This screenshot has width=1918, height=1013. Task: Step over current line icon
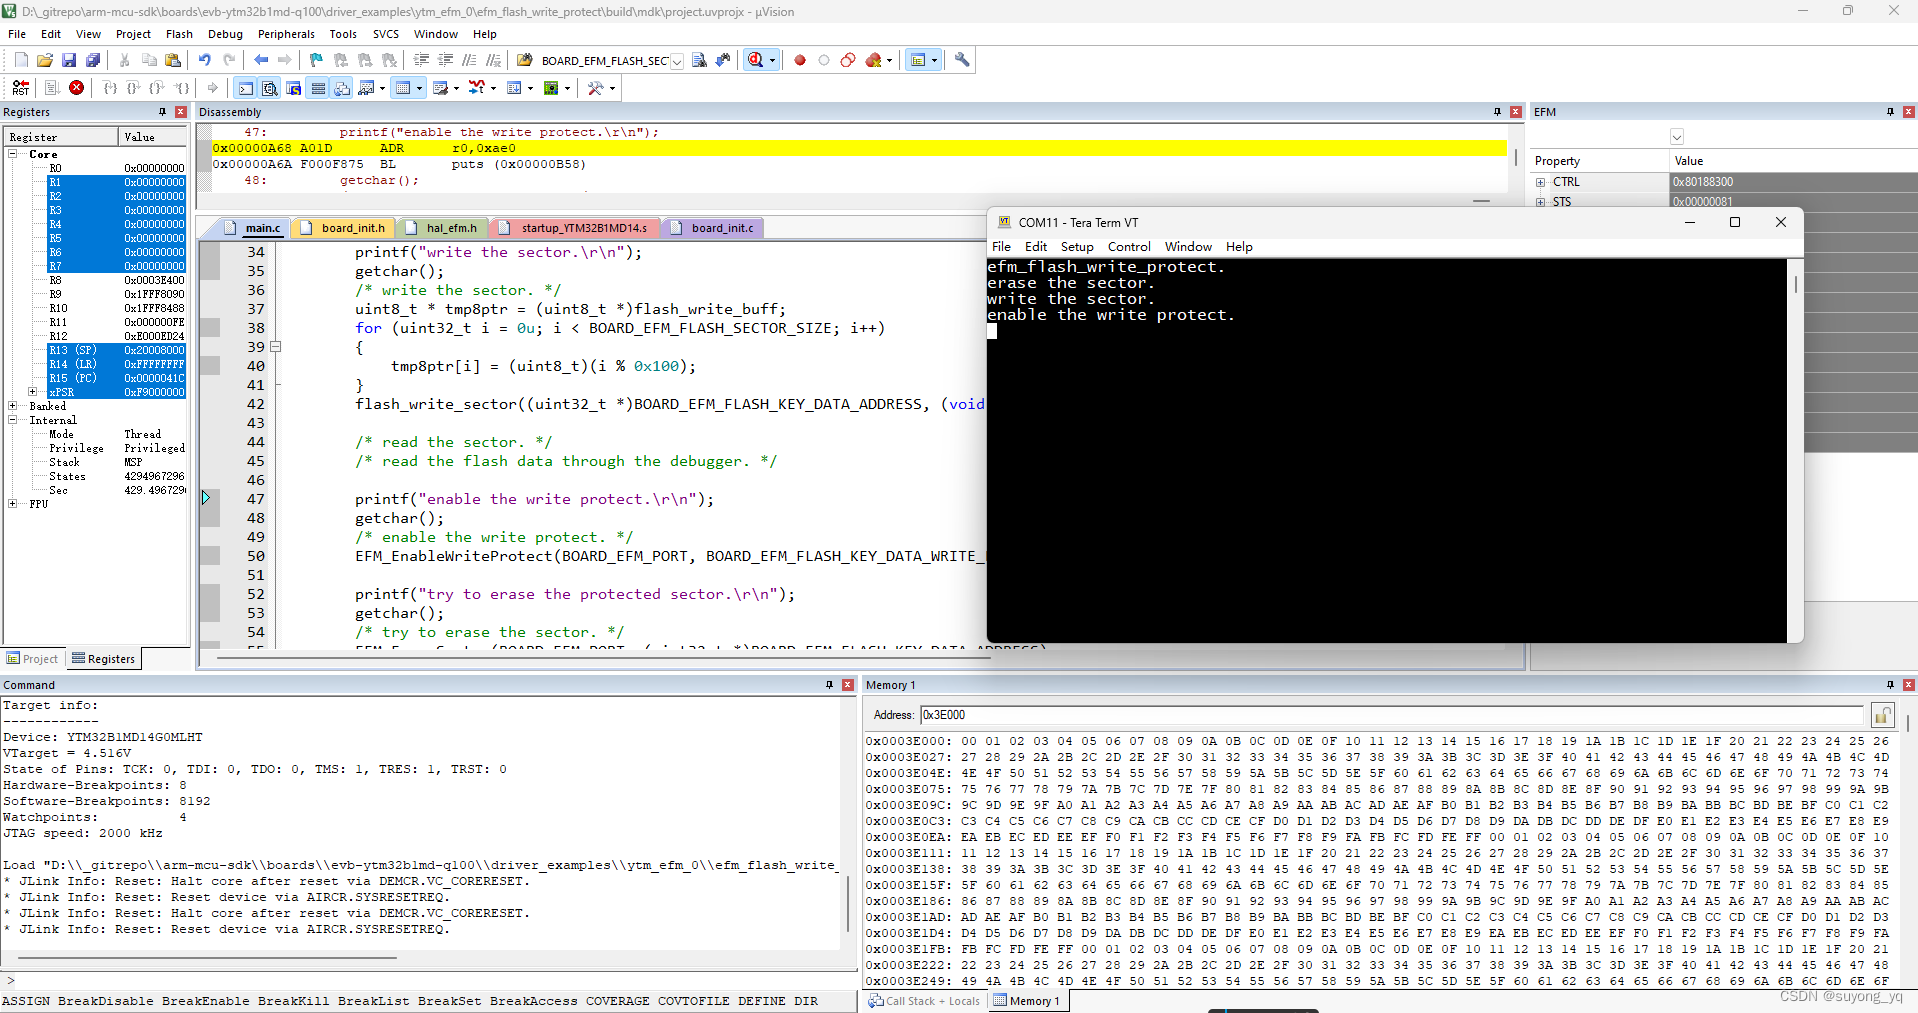[133, 88]
